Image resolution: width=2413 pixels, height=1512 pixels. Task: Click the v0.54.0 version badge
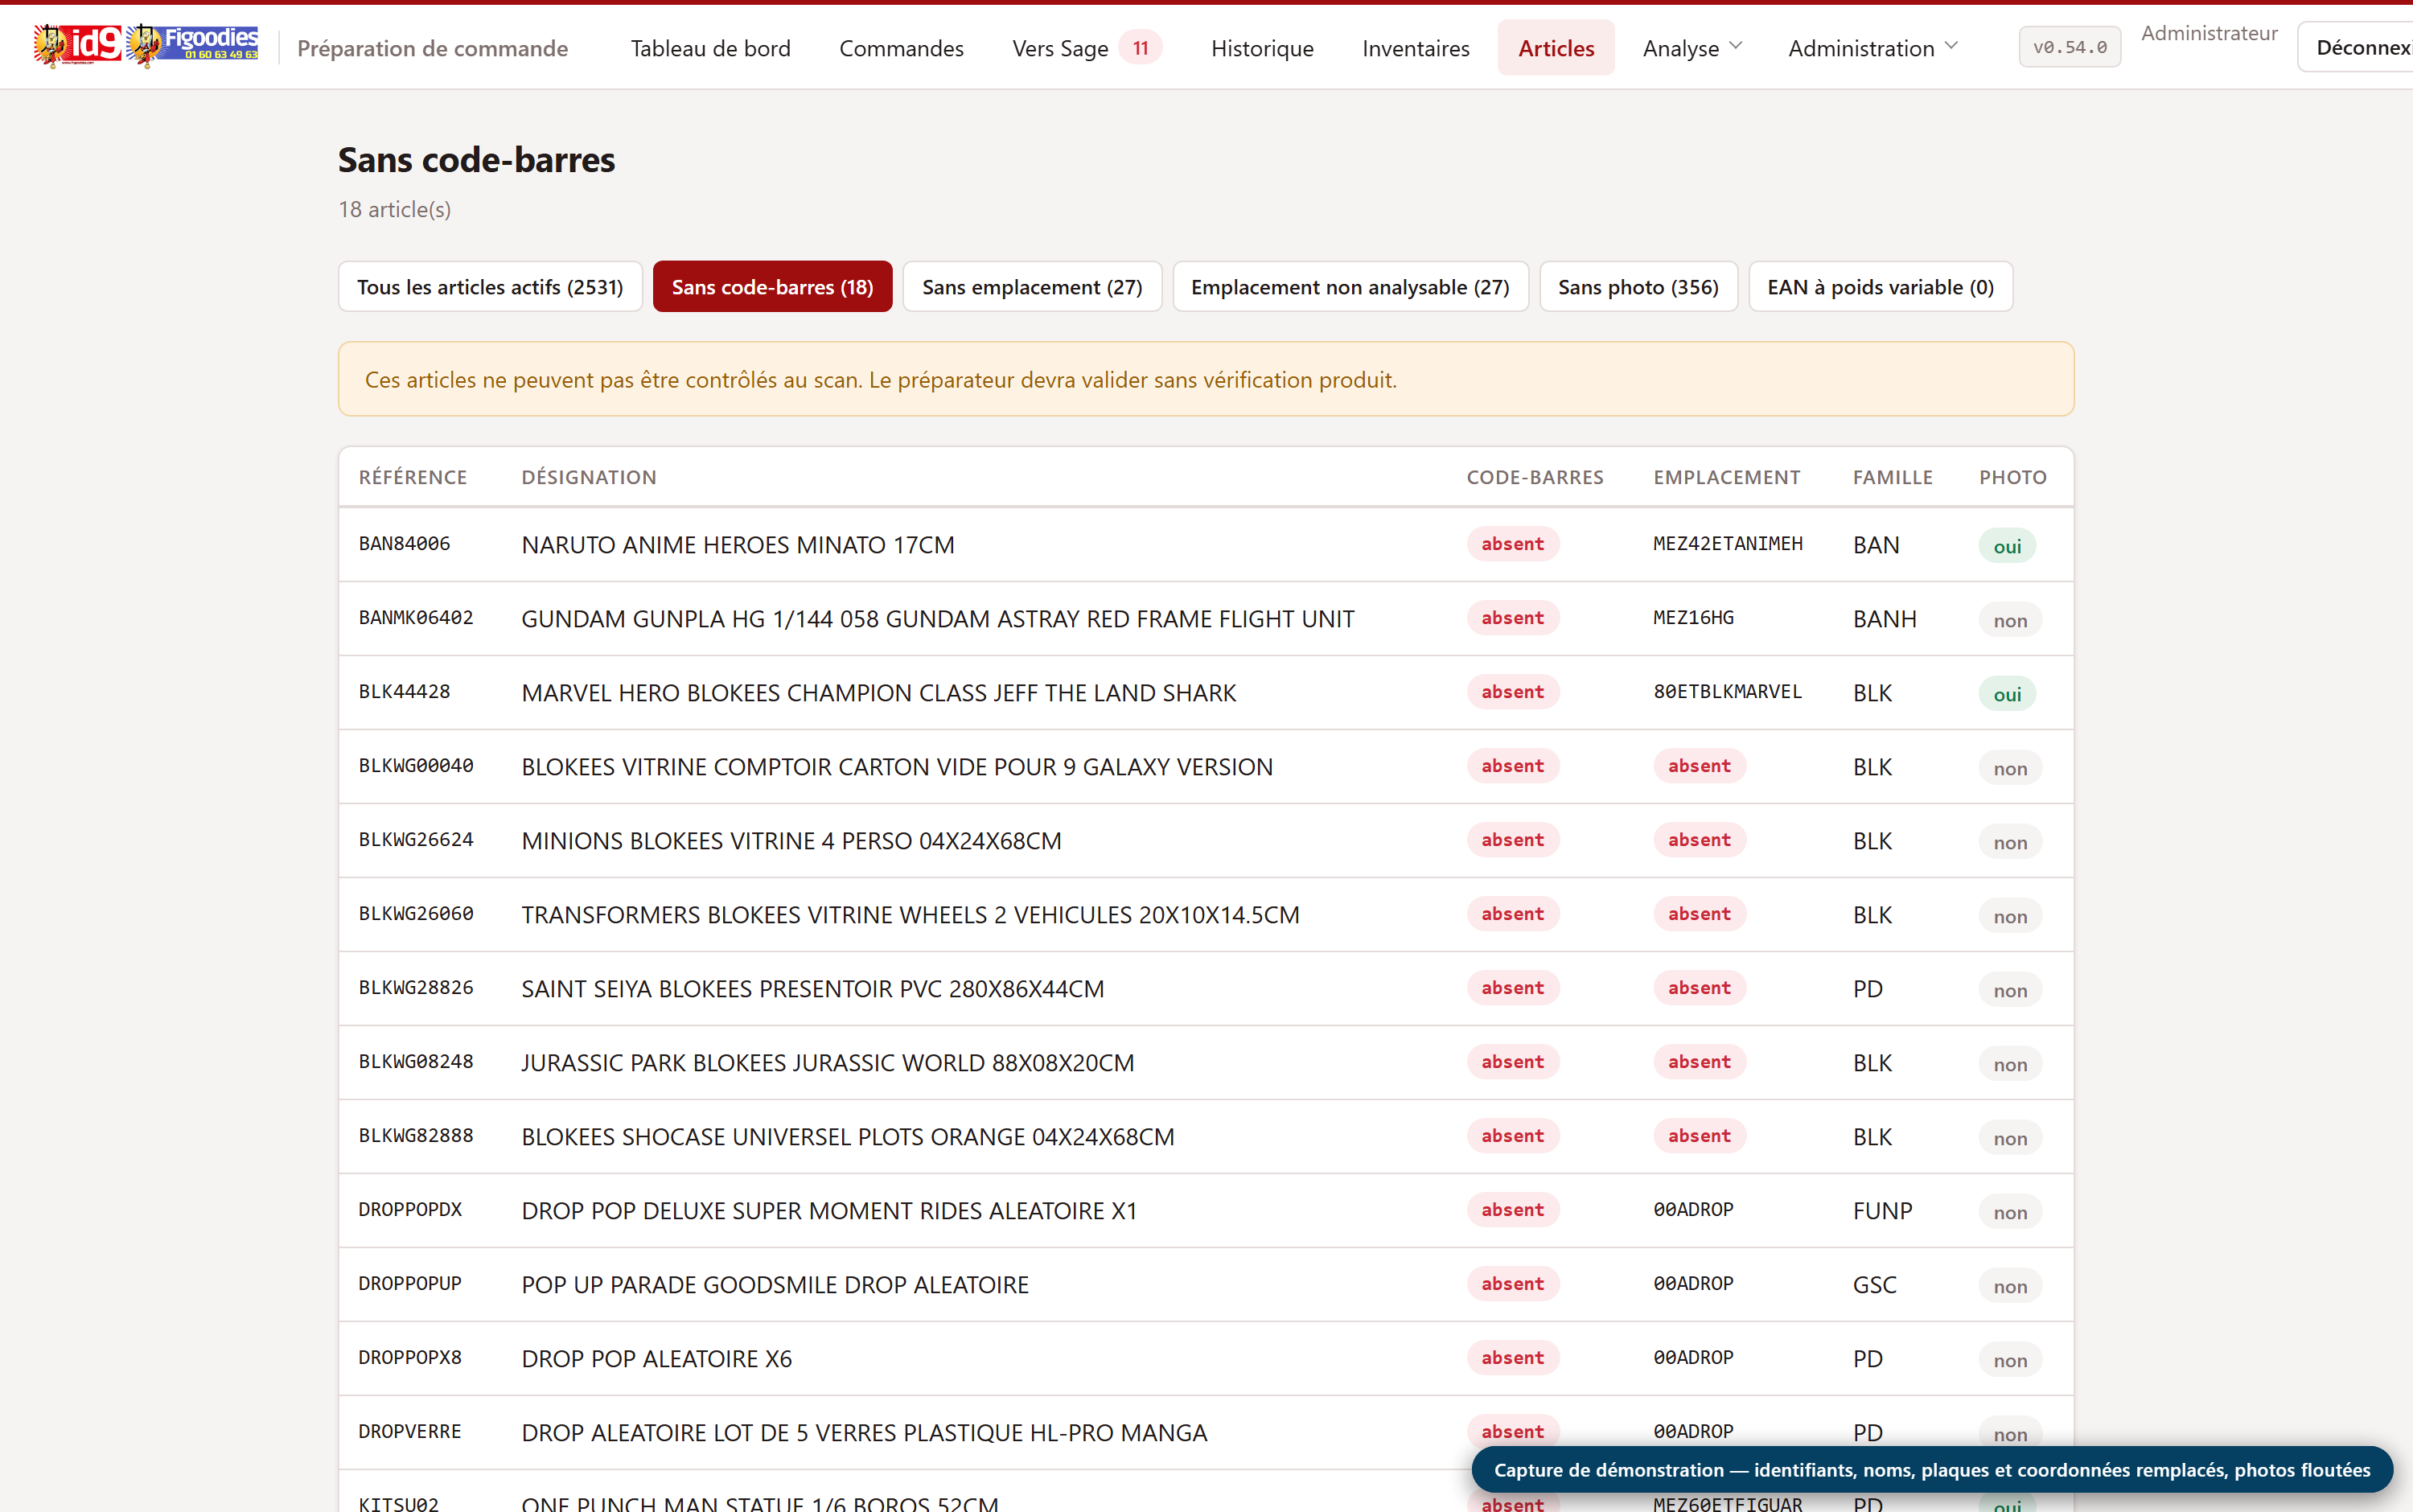(x=2069, y=47)
